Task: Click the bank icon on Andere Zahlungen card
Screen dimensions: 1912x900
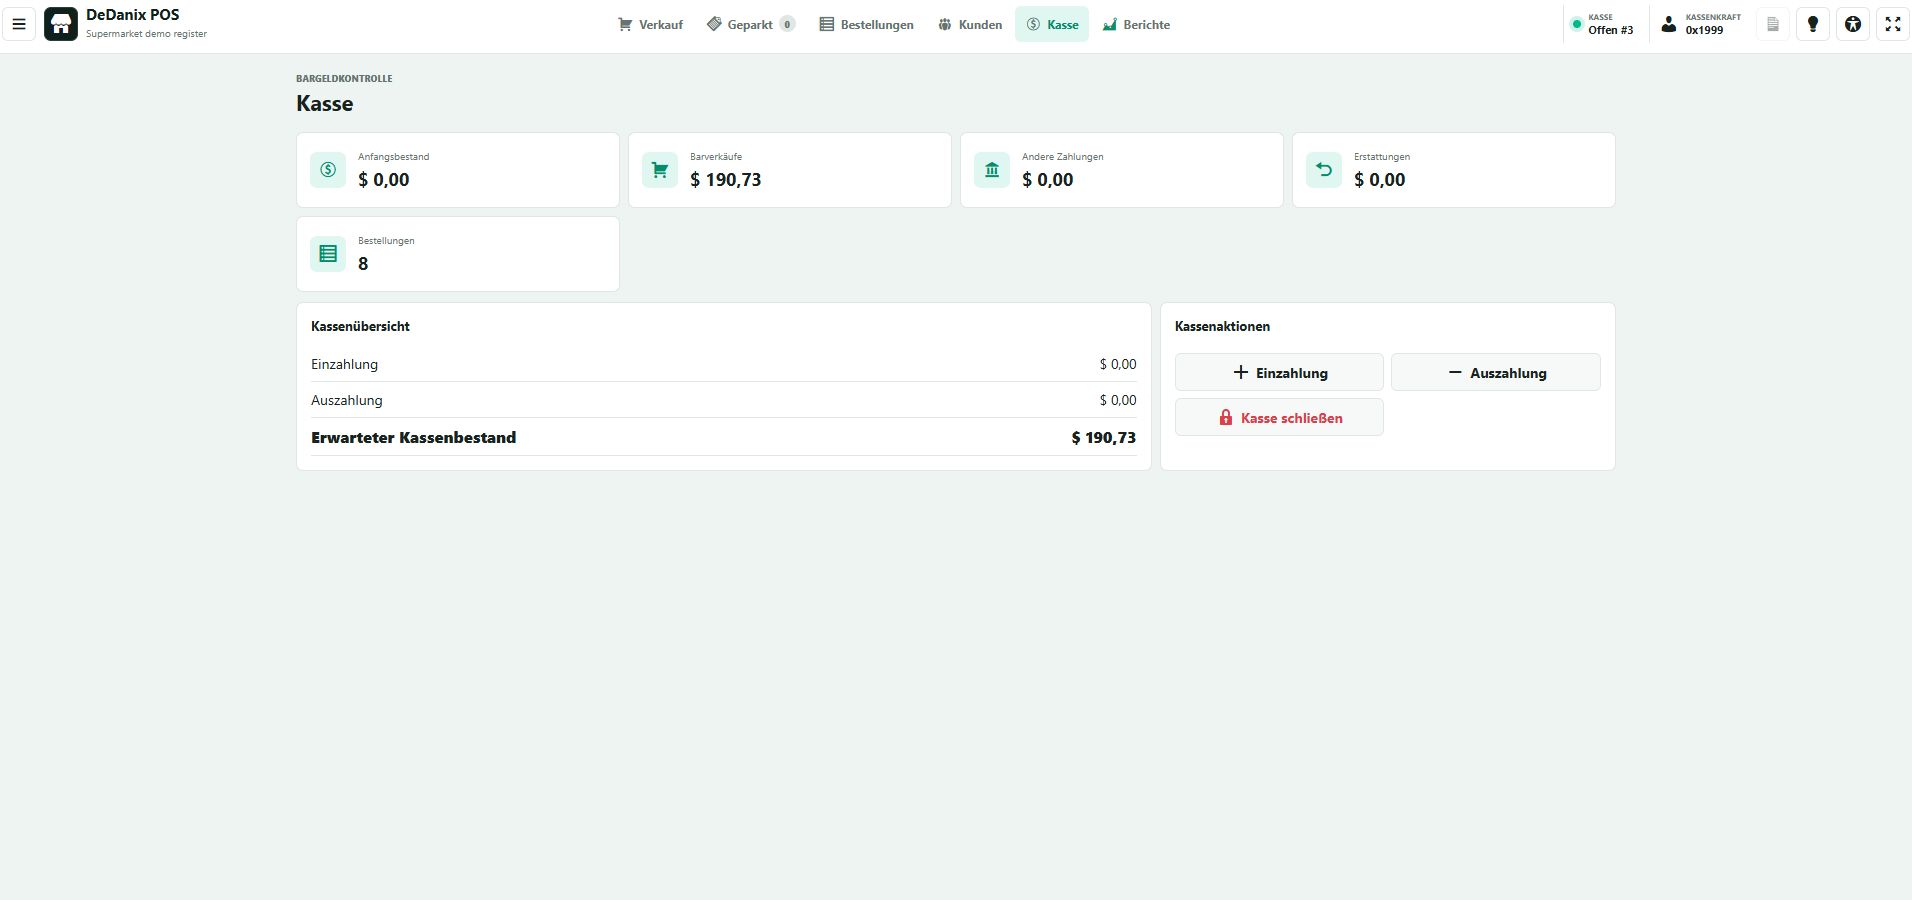Action: (992, 170)
